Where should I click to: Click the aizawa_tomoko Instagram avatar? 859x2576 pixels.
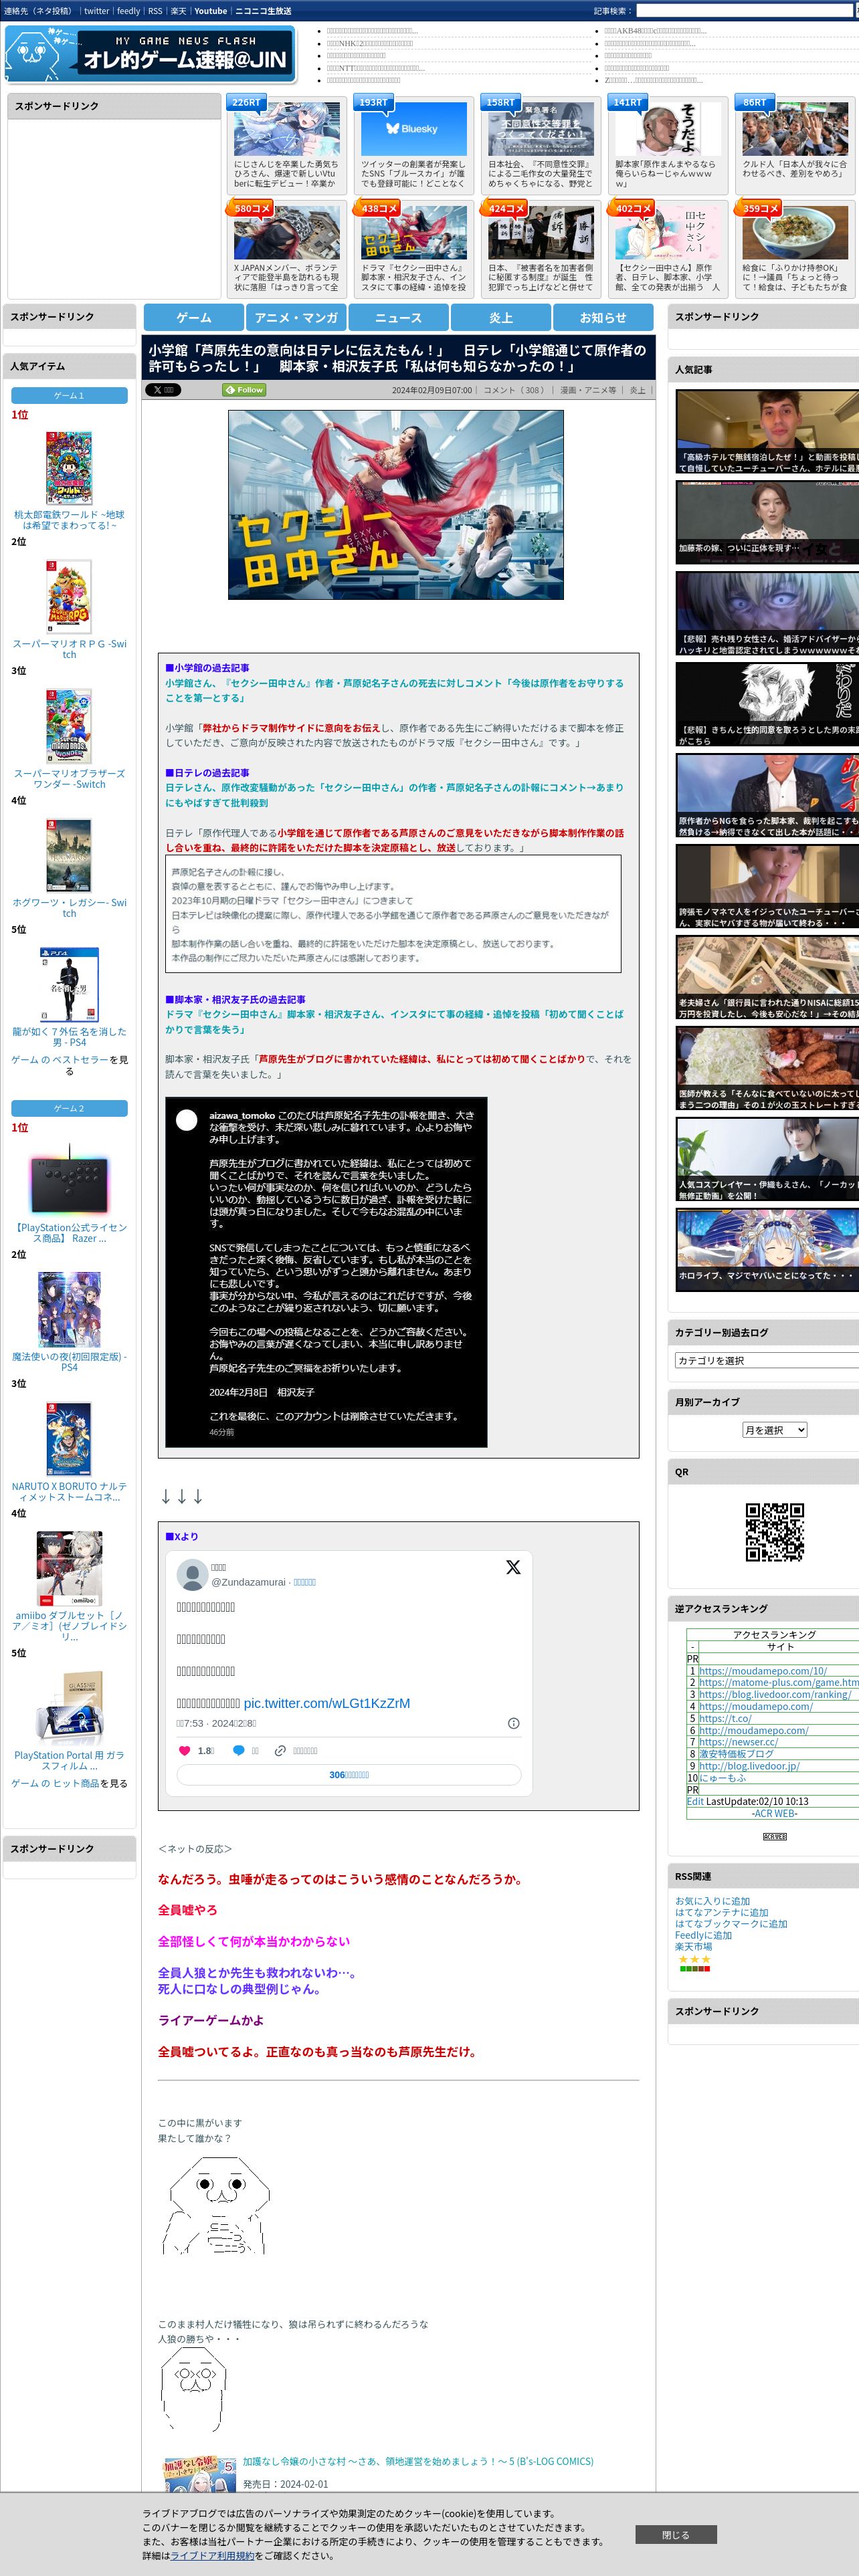(x=186, y=1120)
